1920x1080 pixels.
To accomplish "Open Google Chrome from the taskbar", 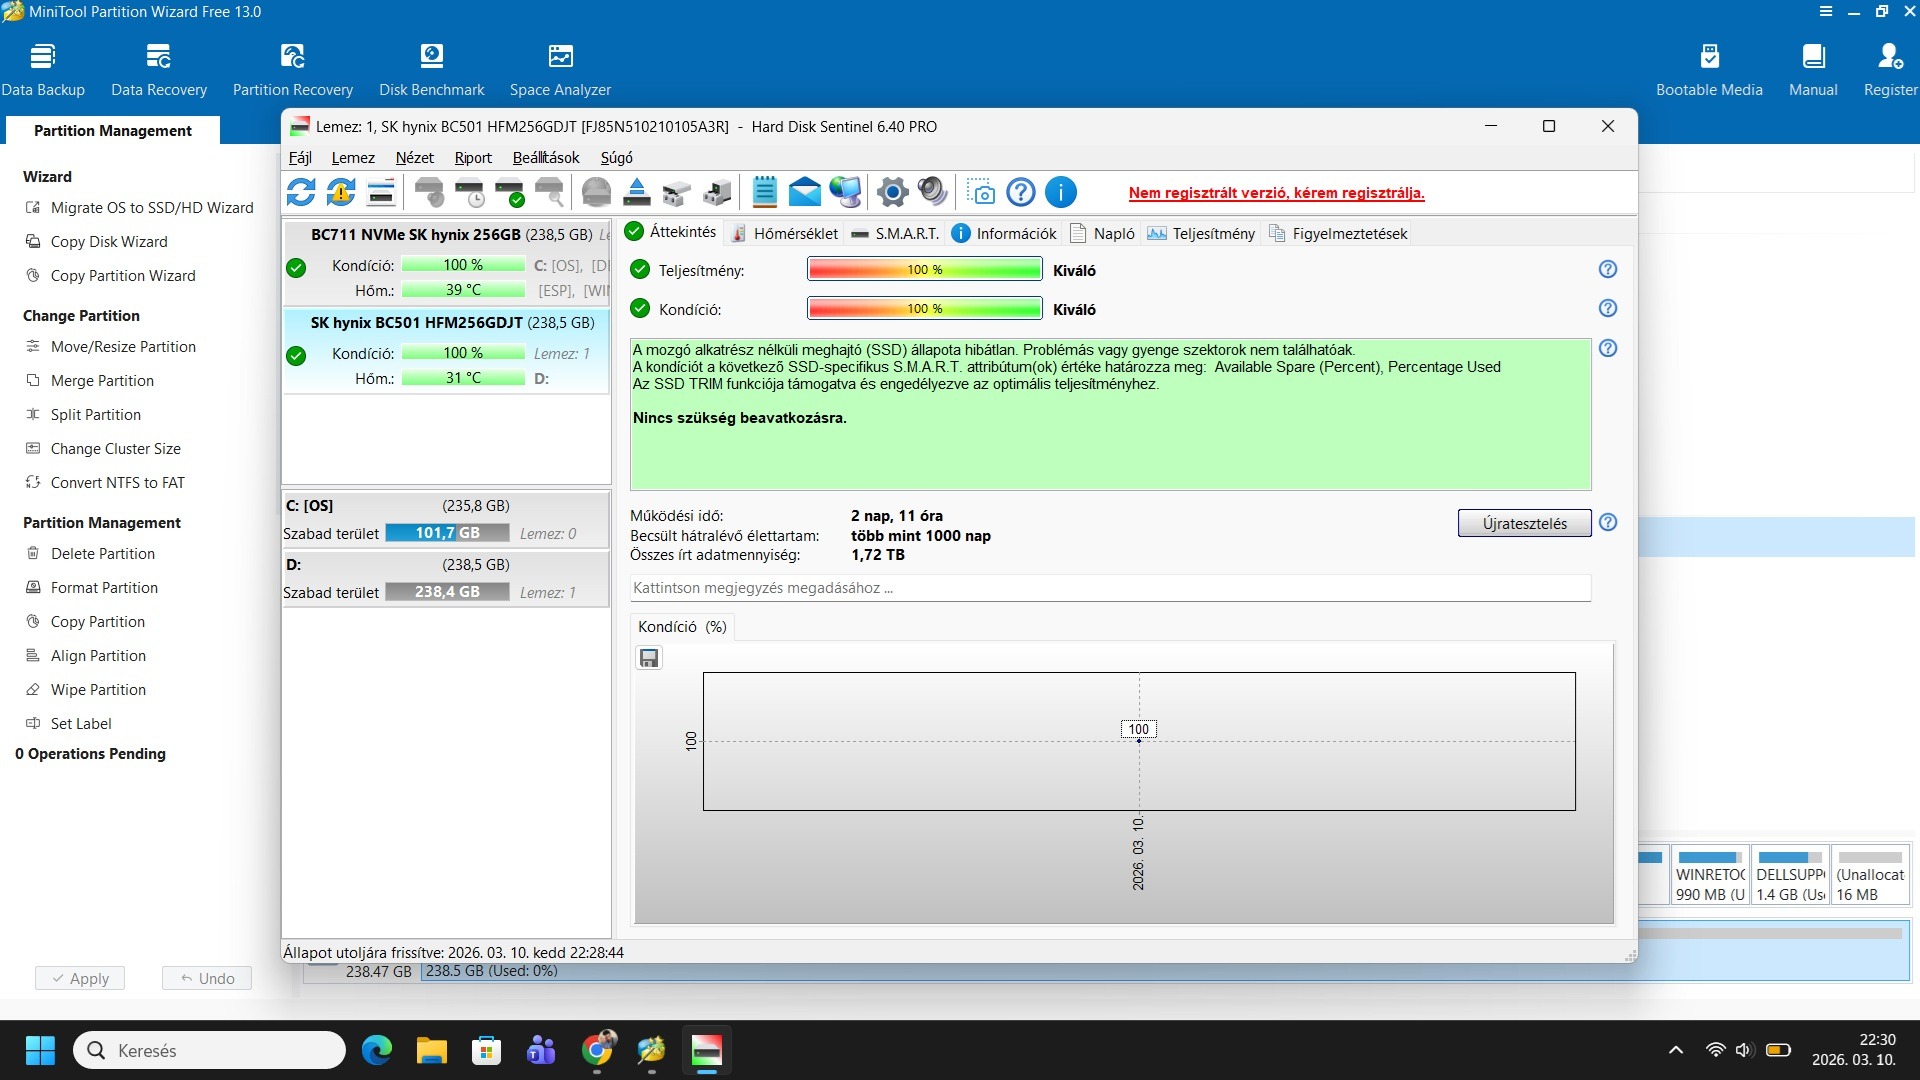I will click(598, 1051).
